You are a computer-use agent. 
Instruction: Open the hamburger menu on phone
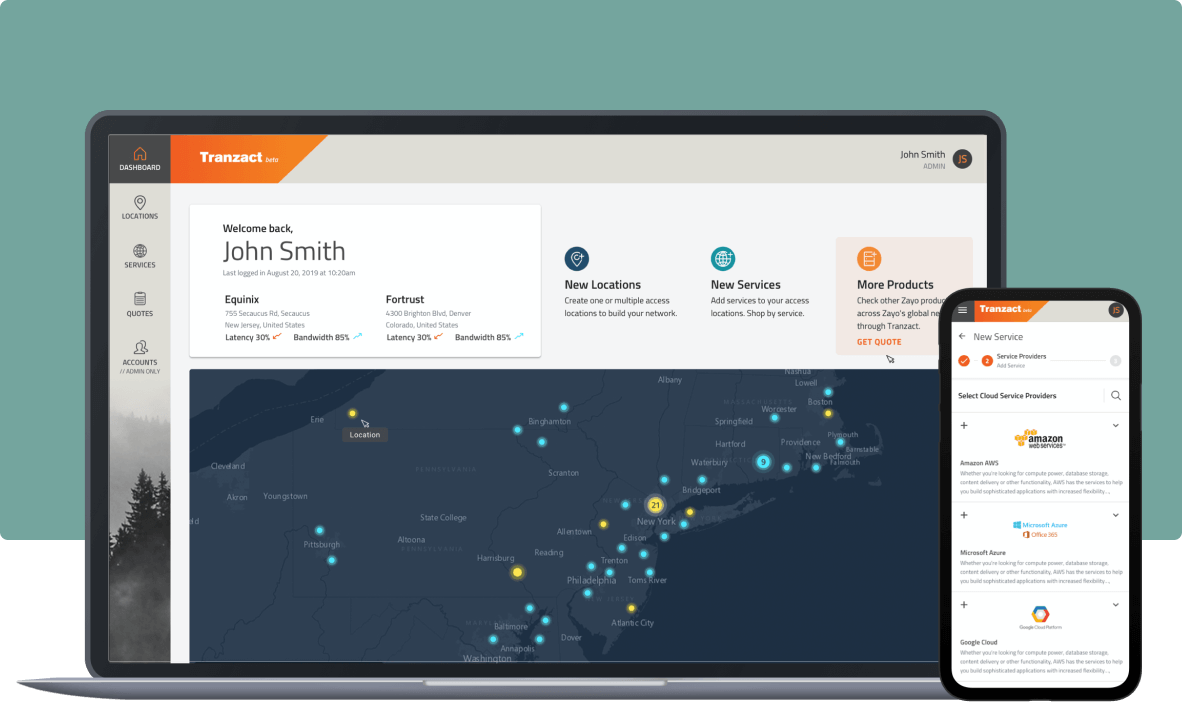tap(963, 310)
